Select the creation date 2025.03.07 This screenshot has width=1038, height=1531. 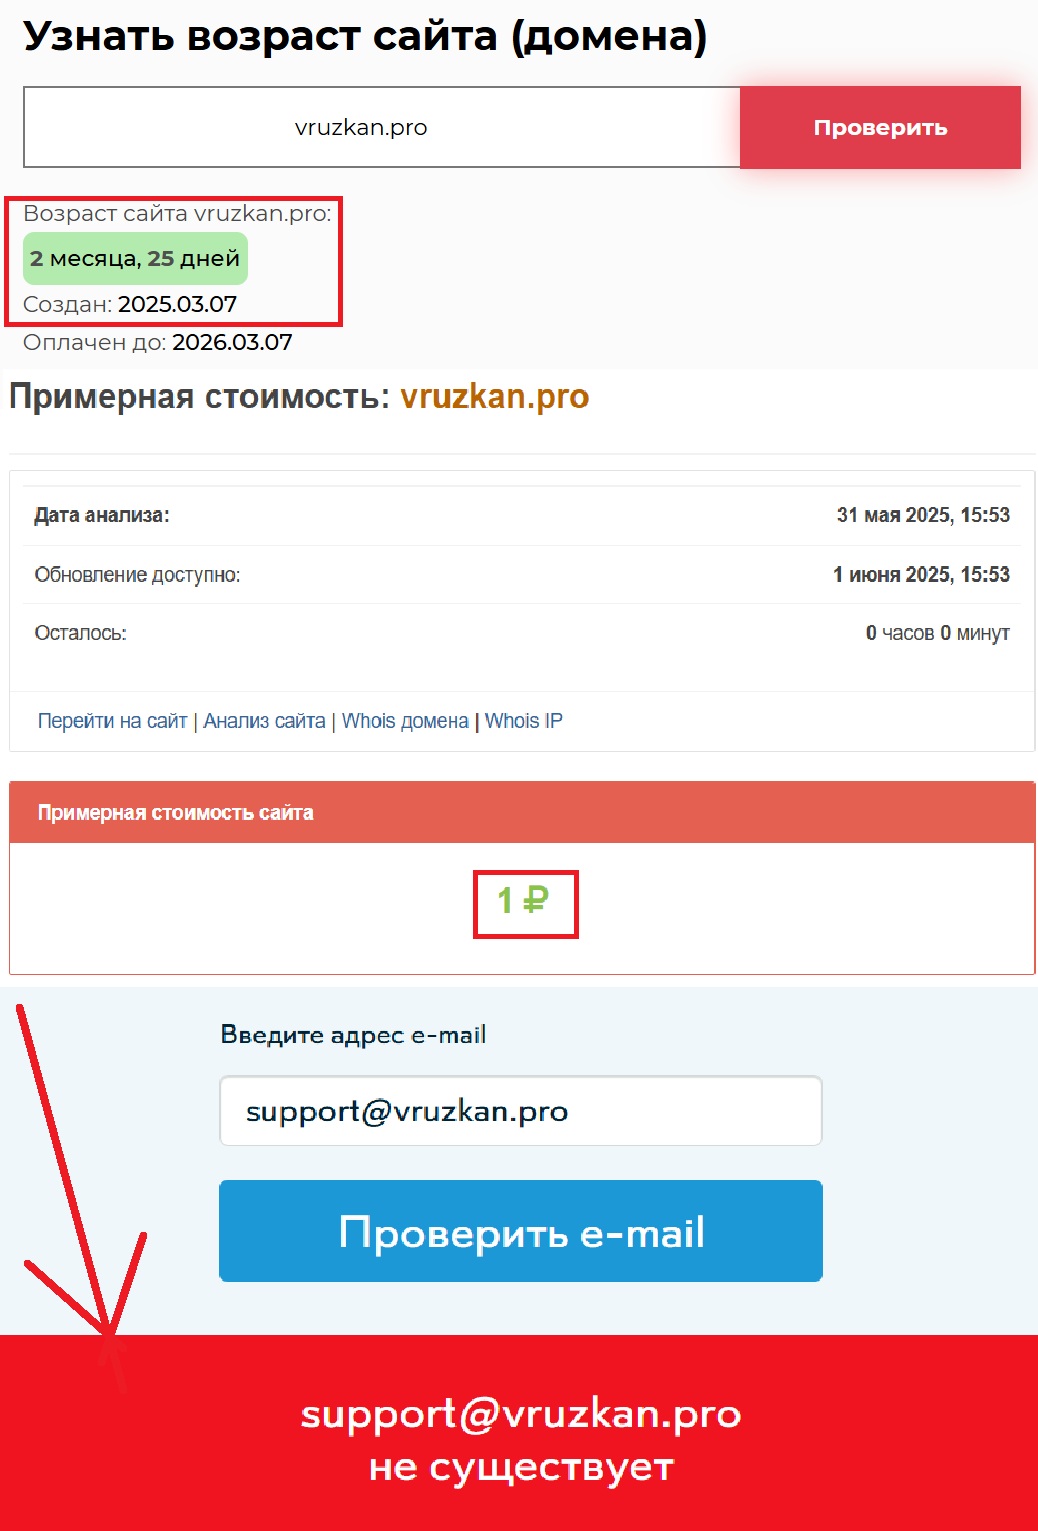tap(177, 304)
